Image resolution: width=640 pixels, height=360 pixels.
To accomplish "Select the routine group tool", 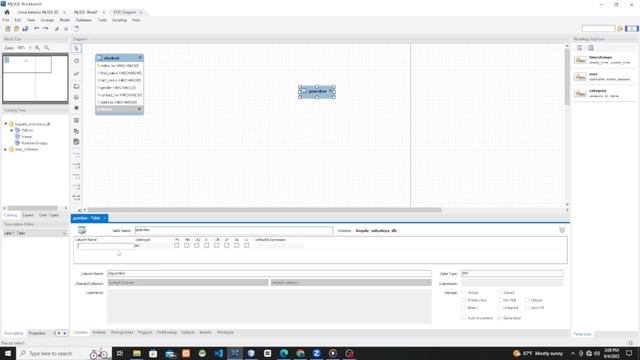I will pyautogui.click(x=76, y=142).
